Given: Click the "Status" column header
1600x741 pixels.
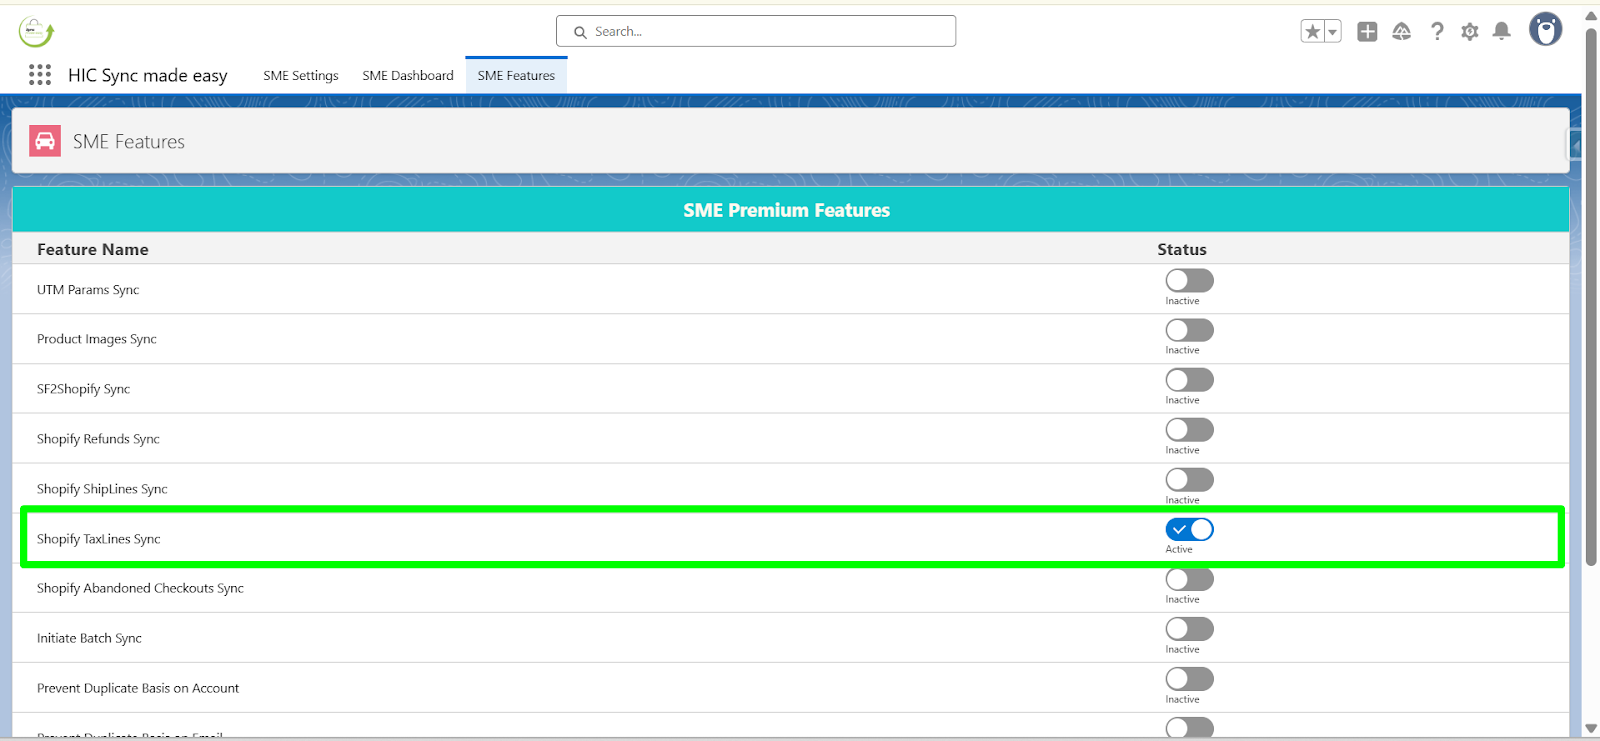Looking at the screenshot, I should [1182, 250].
